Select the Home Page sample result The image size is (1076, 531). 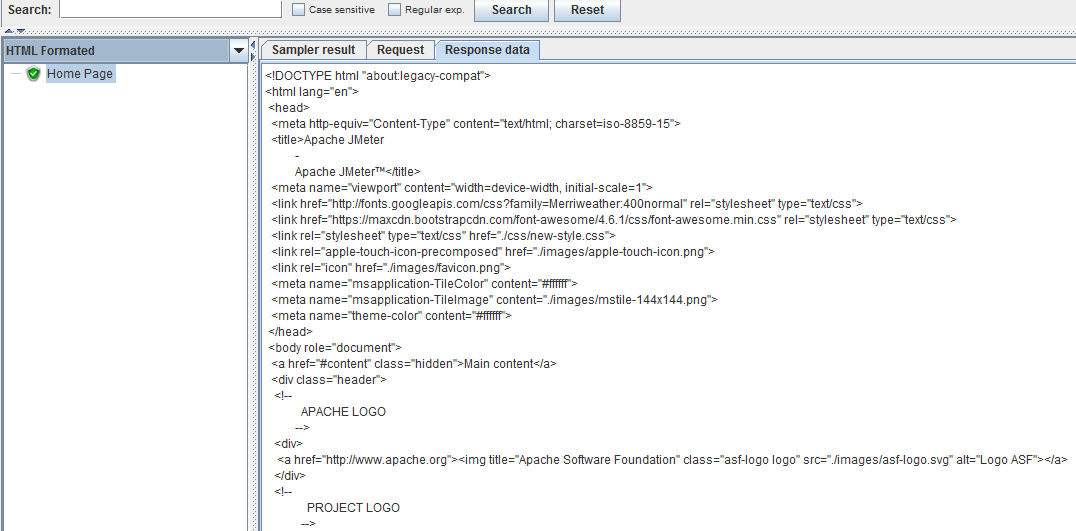tap(79, 74)
